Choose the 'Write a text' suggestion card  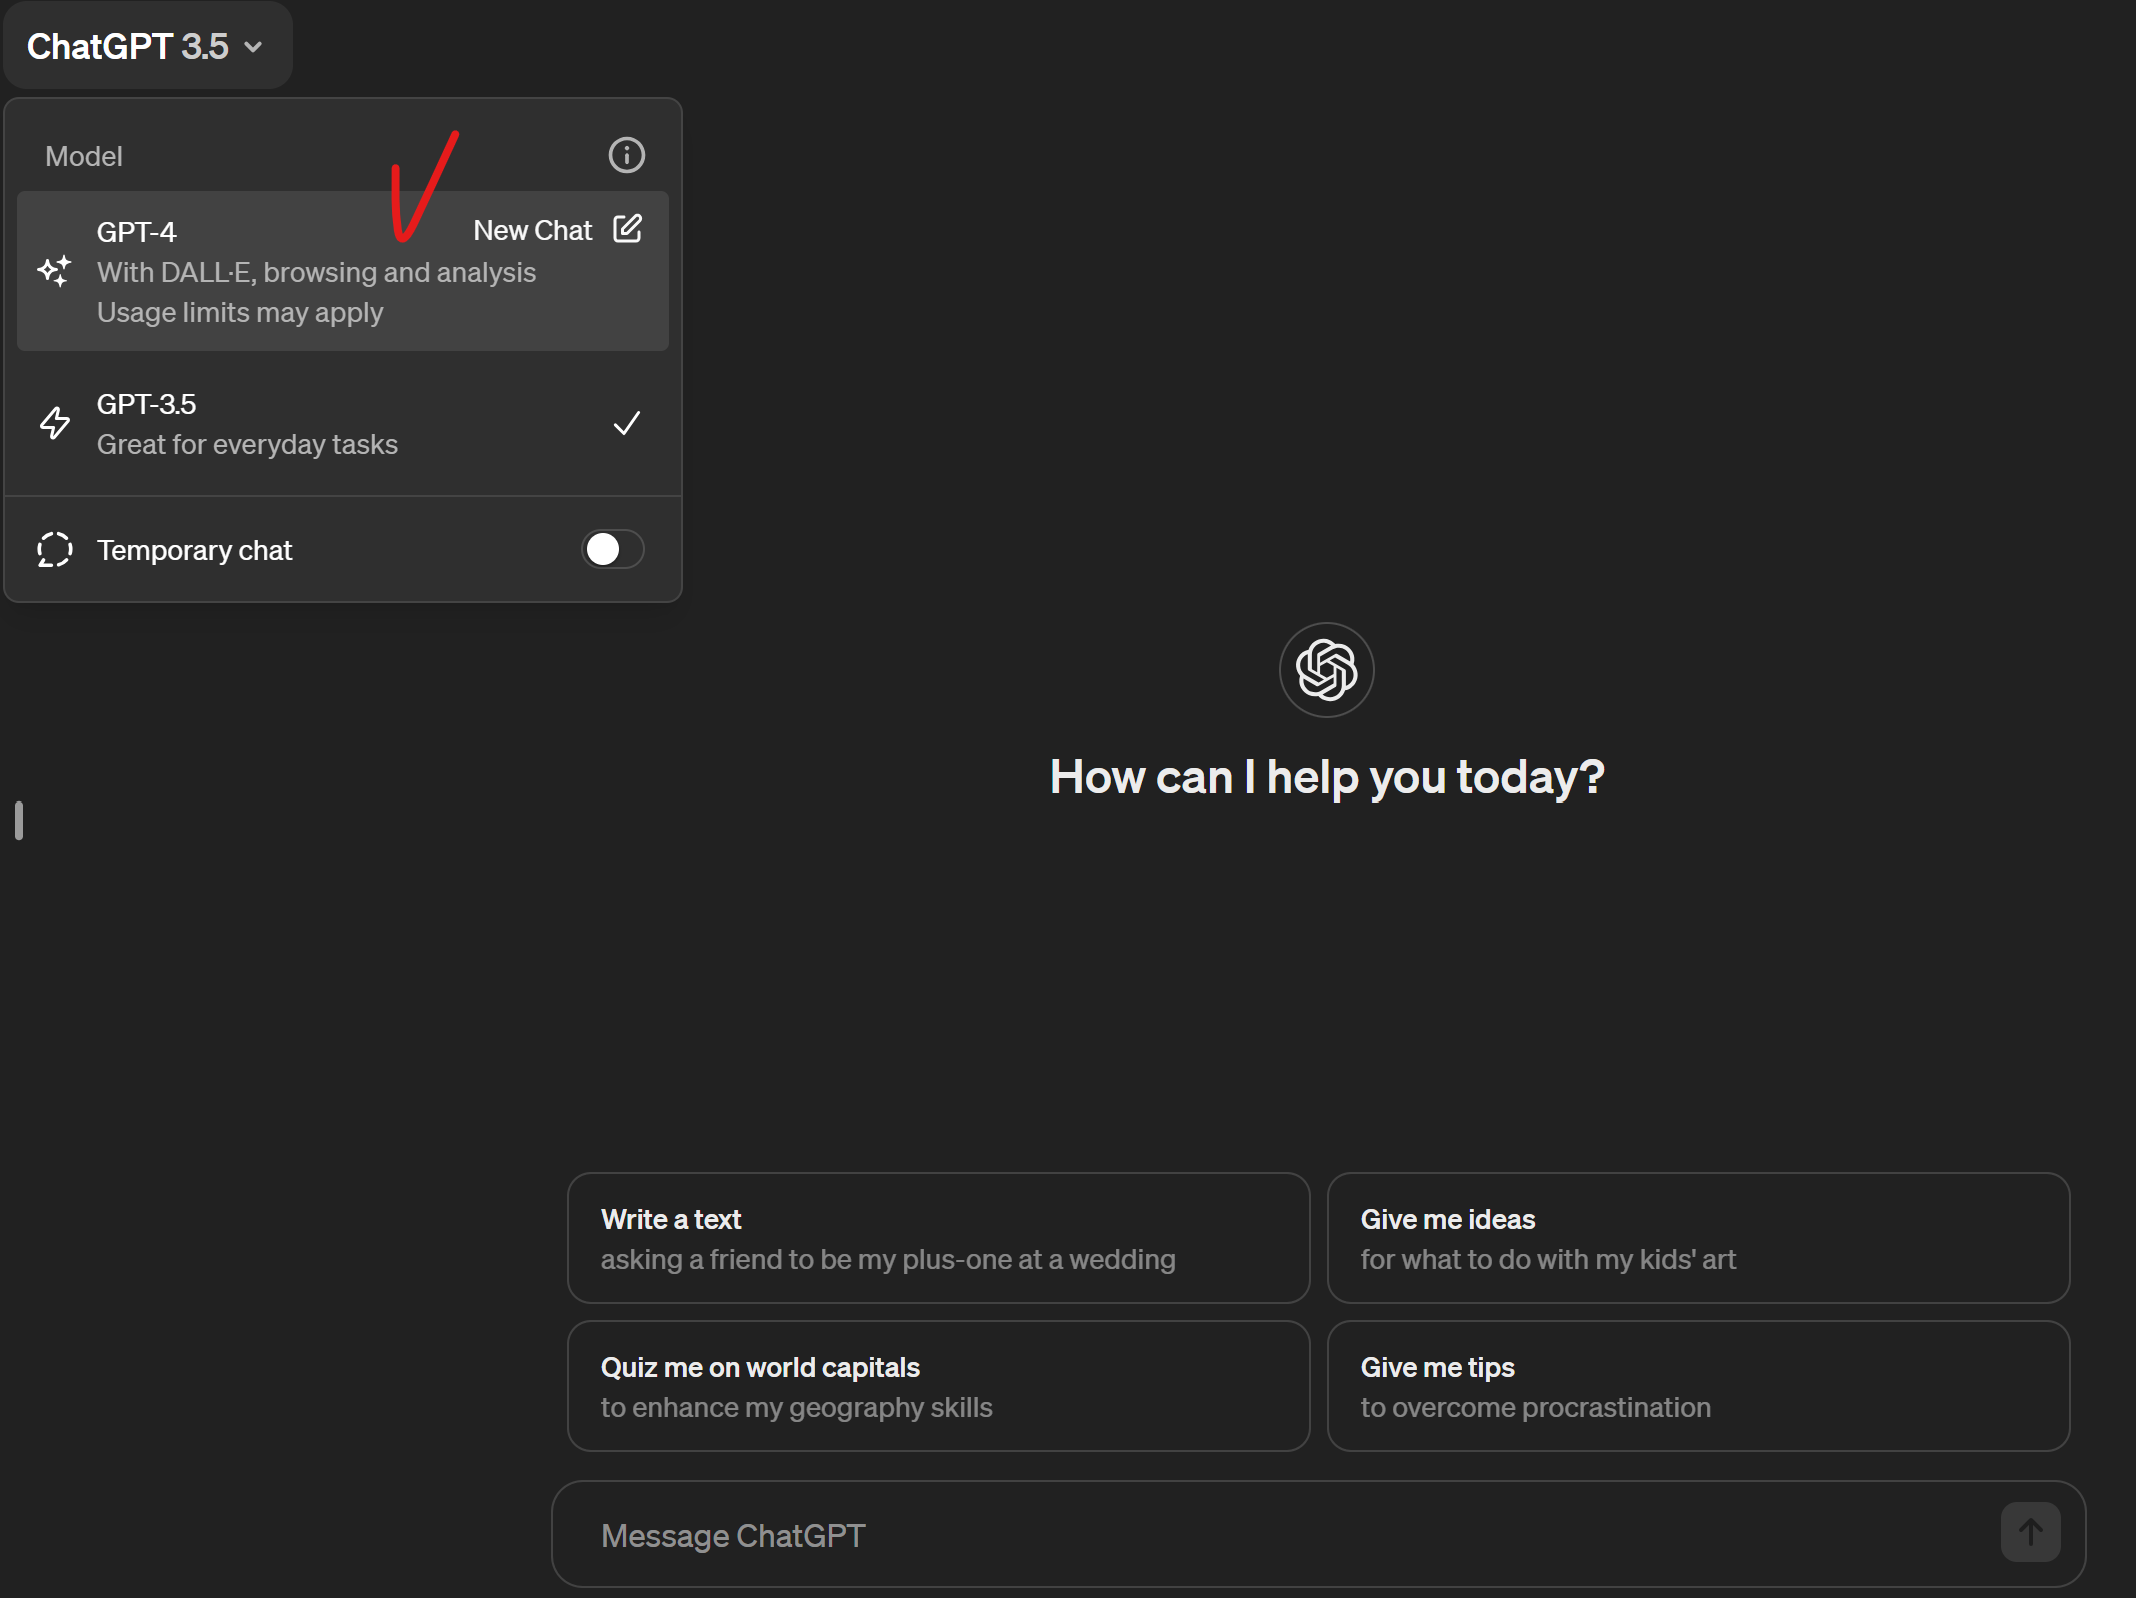(939, 1238)
